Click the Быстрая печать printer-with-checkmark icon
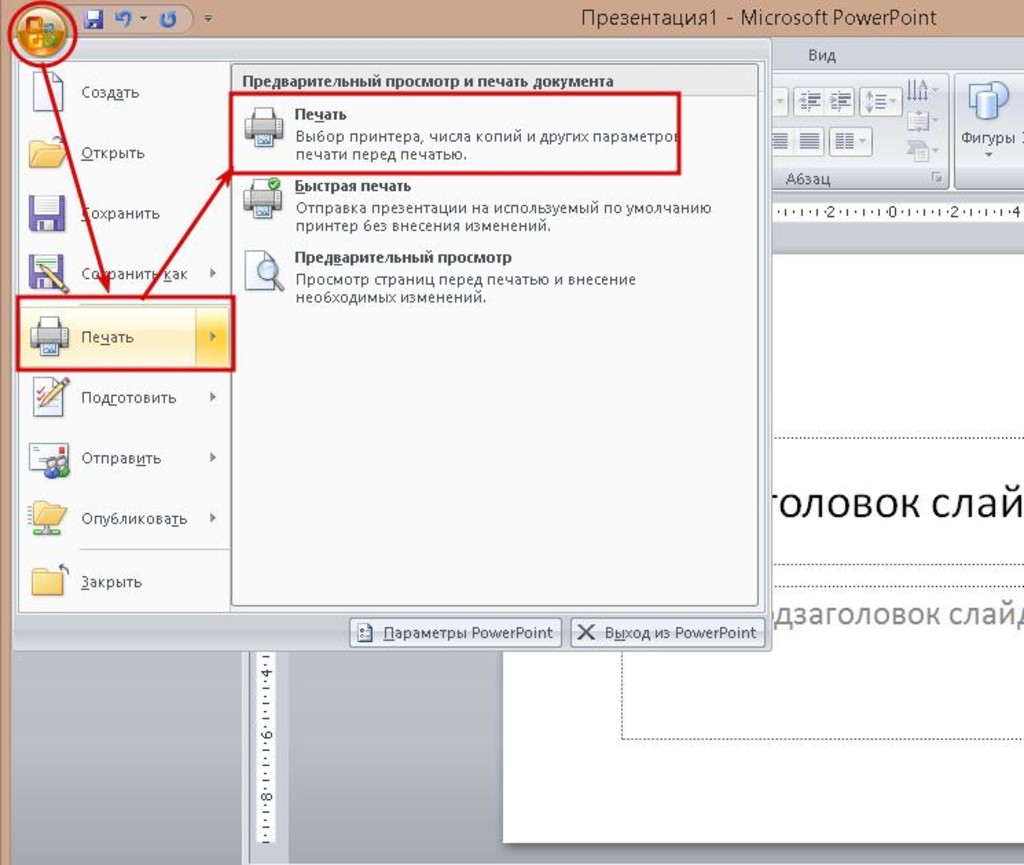Viewport: 1024px width, 865px height. 263,198
